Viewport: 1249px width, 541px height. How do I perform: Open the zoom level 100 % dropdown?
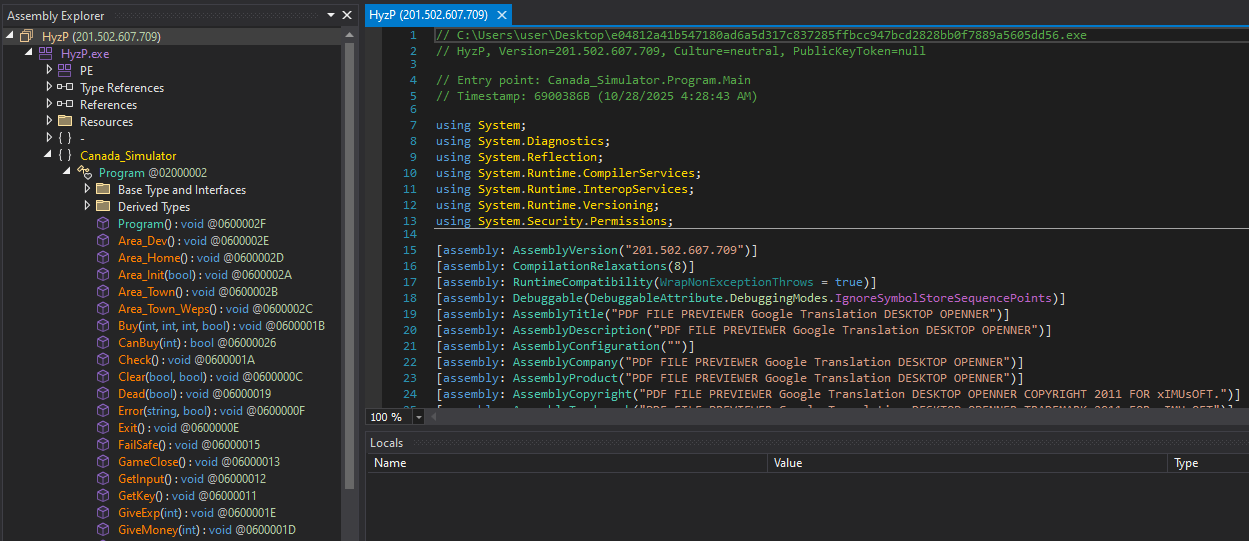(x=418, y=417)
